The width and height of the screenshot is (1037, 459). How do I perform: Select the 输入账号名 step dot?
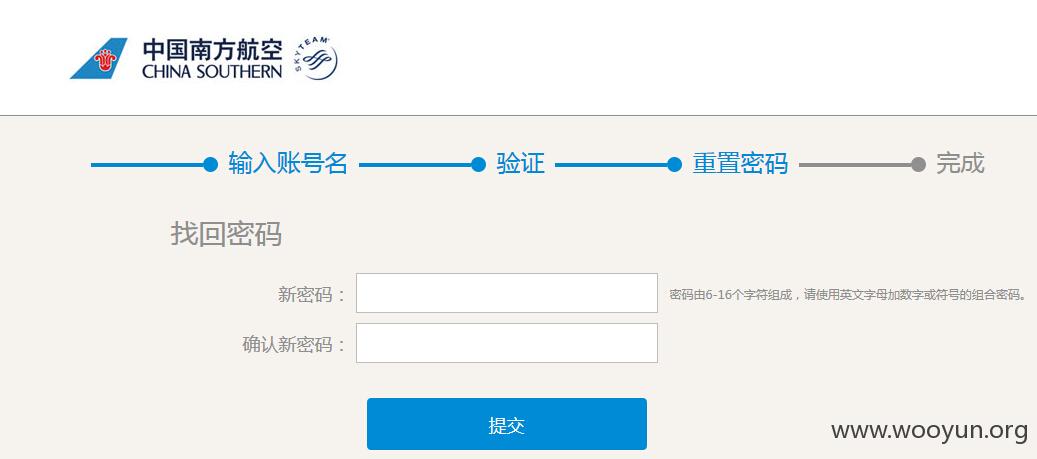tap(210, 165)
